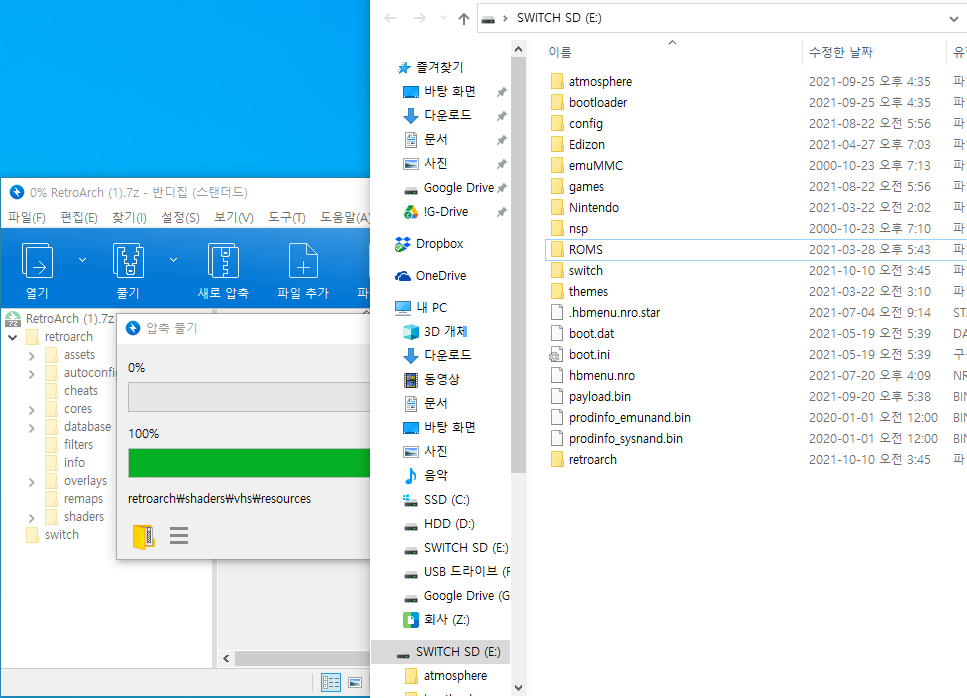Open the 편집(E) menu in Bandizip
The width and height of the screenshot is (967, 698).
coord(79,218)
